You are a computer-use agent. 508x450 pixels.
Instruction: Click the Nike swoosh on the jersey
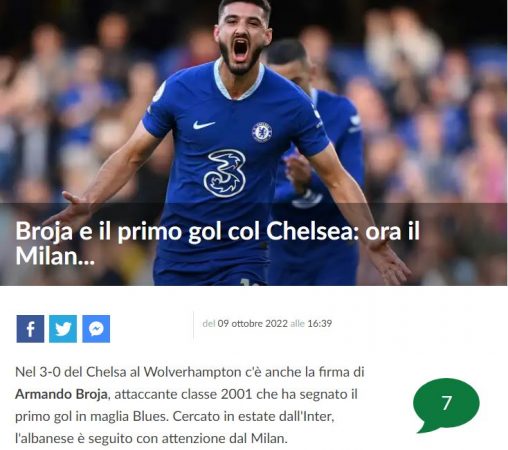click(204, 125)
